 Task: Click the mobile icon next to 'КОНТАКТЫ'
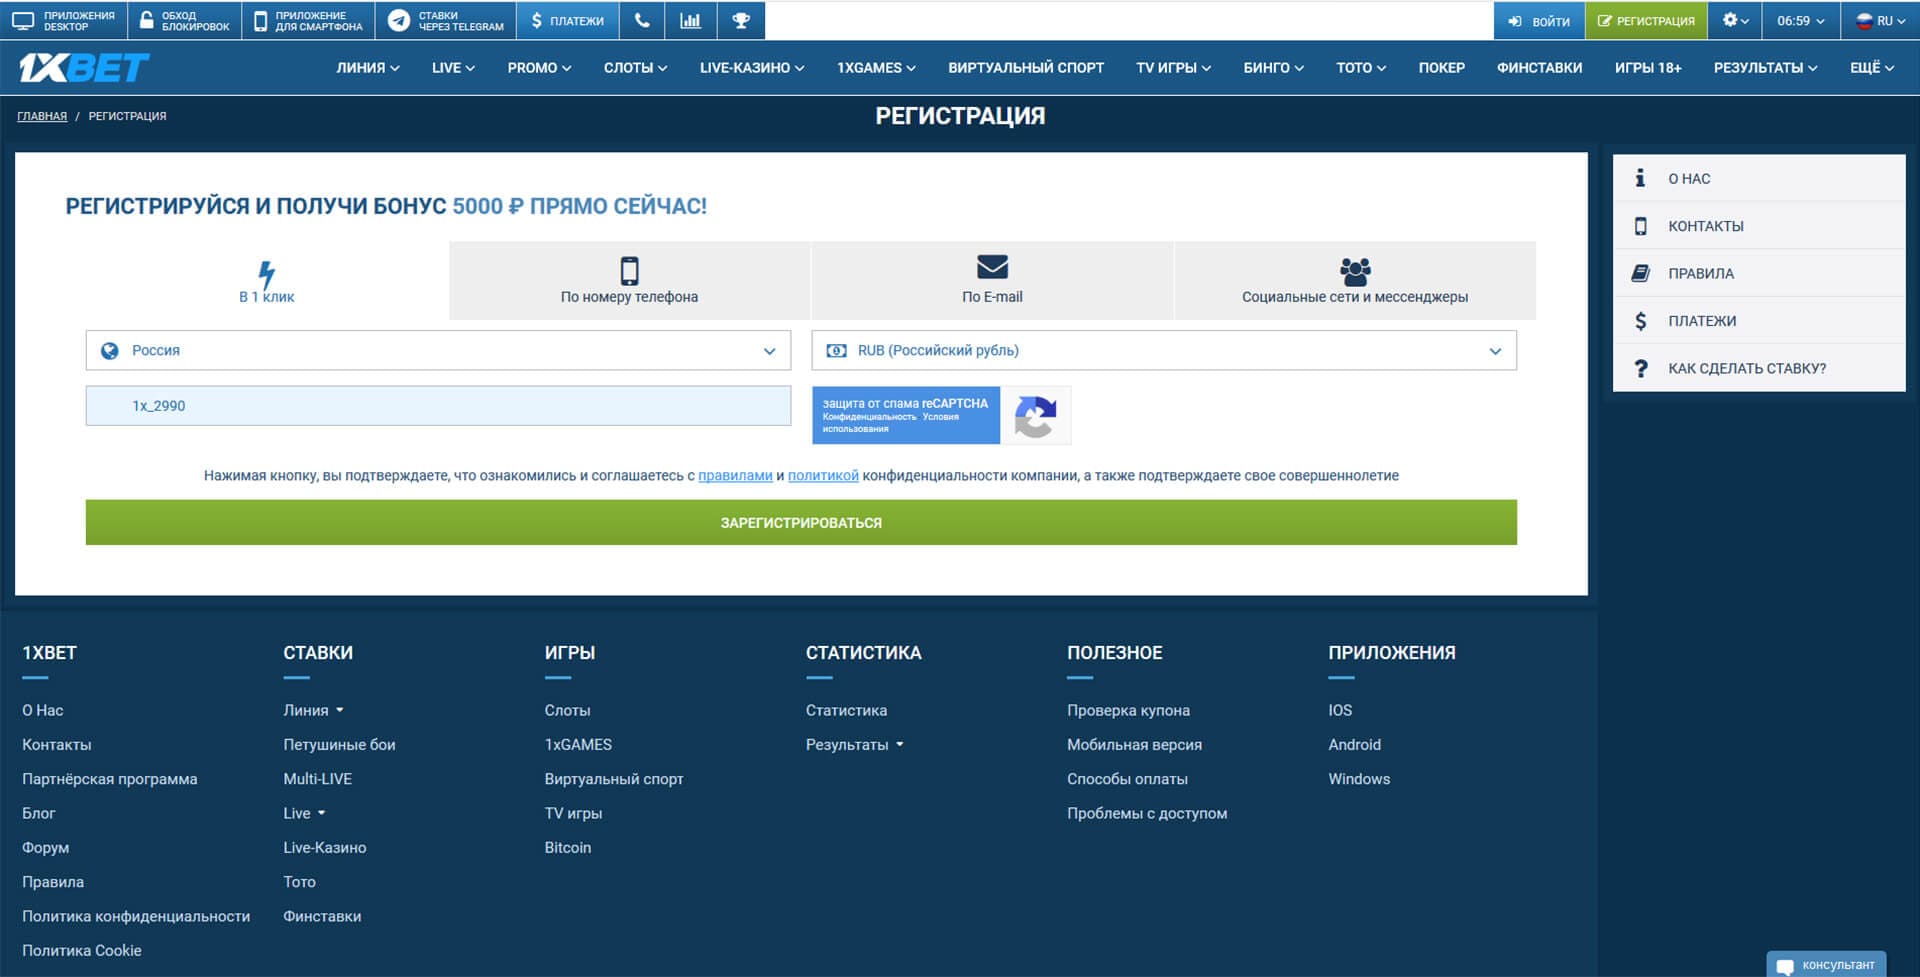(1640, 226)
